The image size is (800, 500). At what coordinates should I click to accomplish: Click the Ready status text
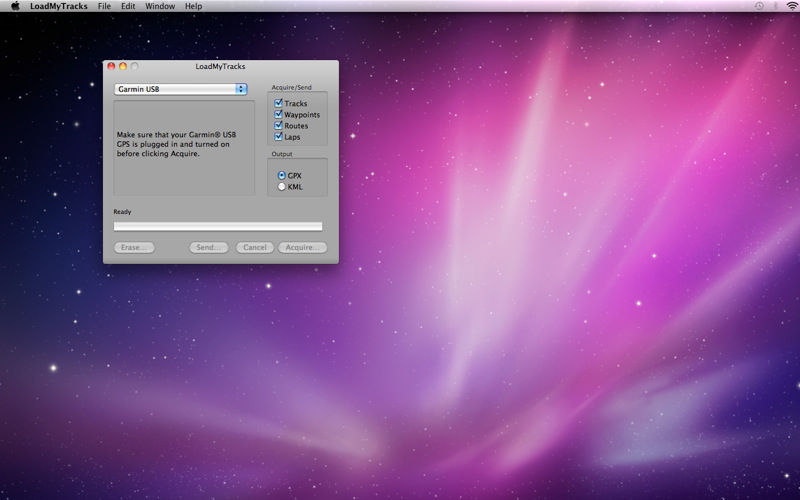click(122, 212)
